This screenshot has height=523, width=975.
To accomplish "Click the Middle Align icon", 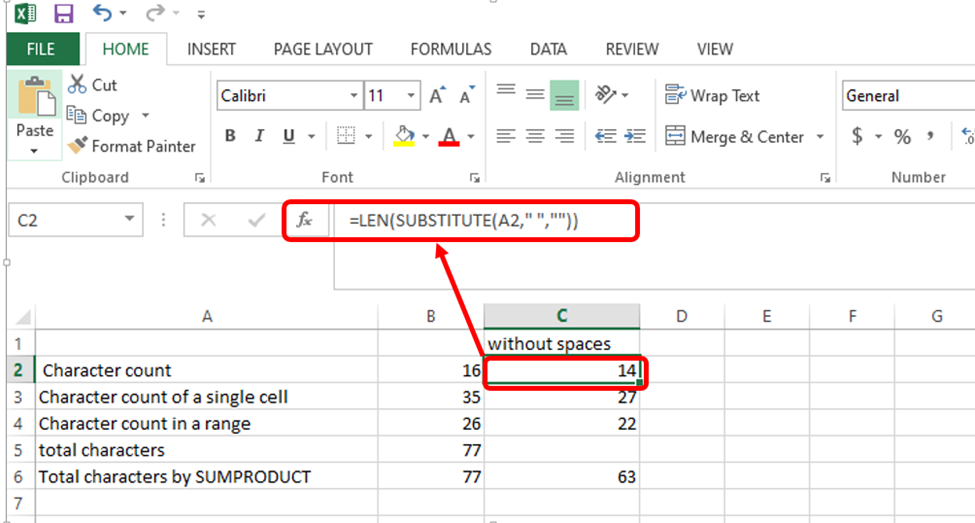I will [535, 95].
